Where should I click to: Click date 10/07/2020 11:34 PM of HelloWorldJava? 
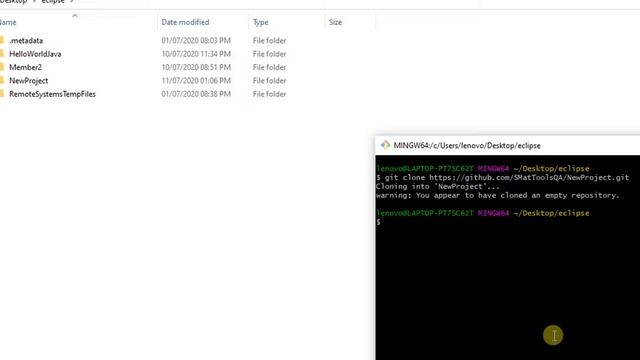(x=196, y=54)
